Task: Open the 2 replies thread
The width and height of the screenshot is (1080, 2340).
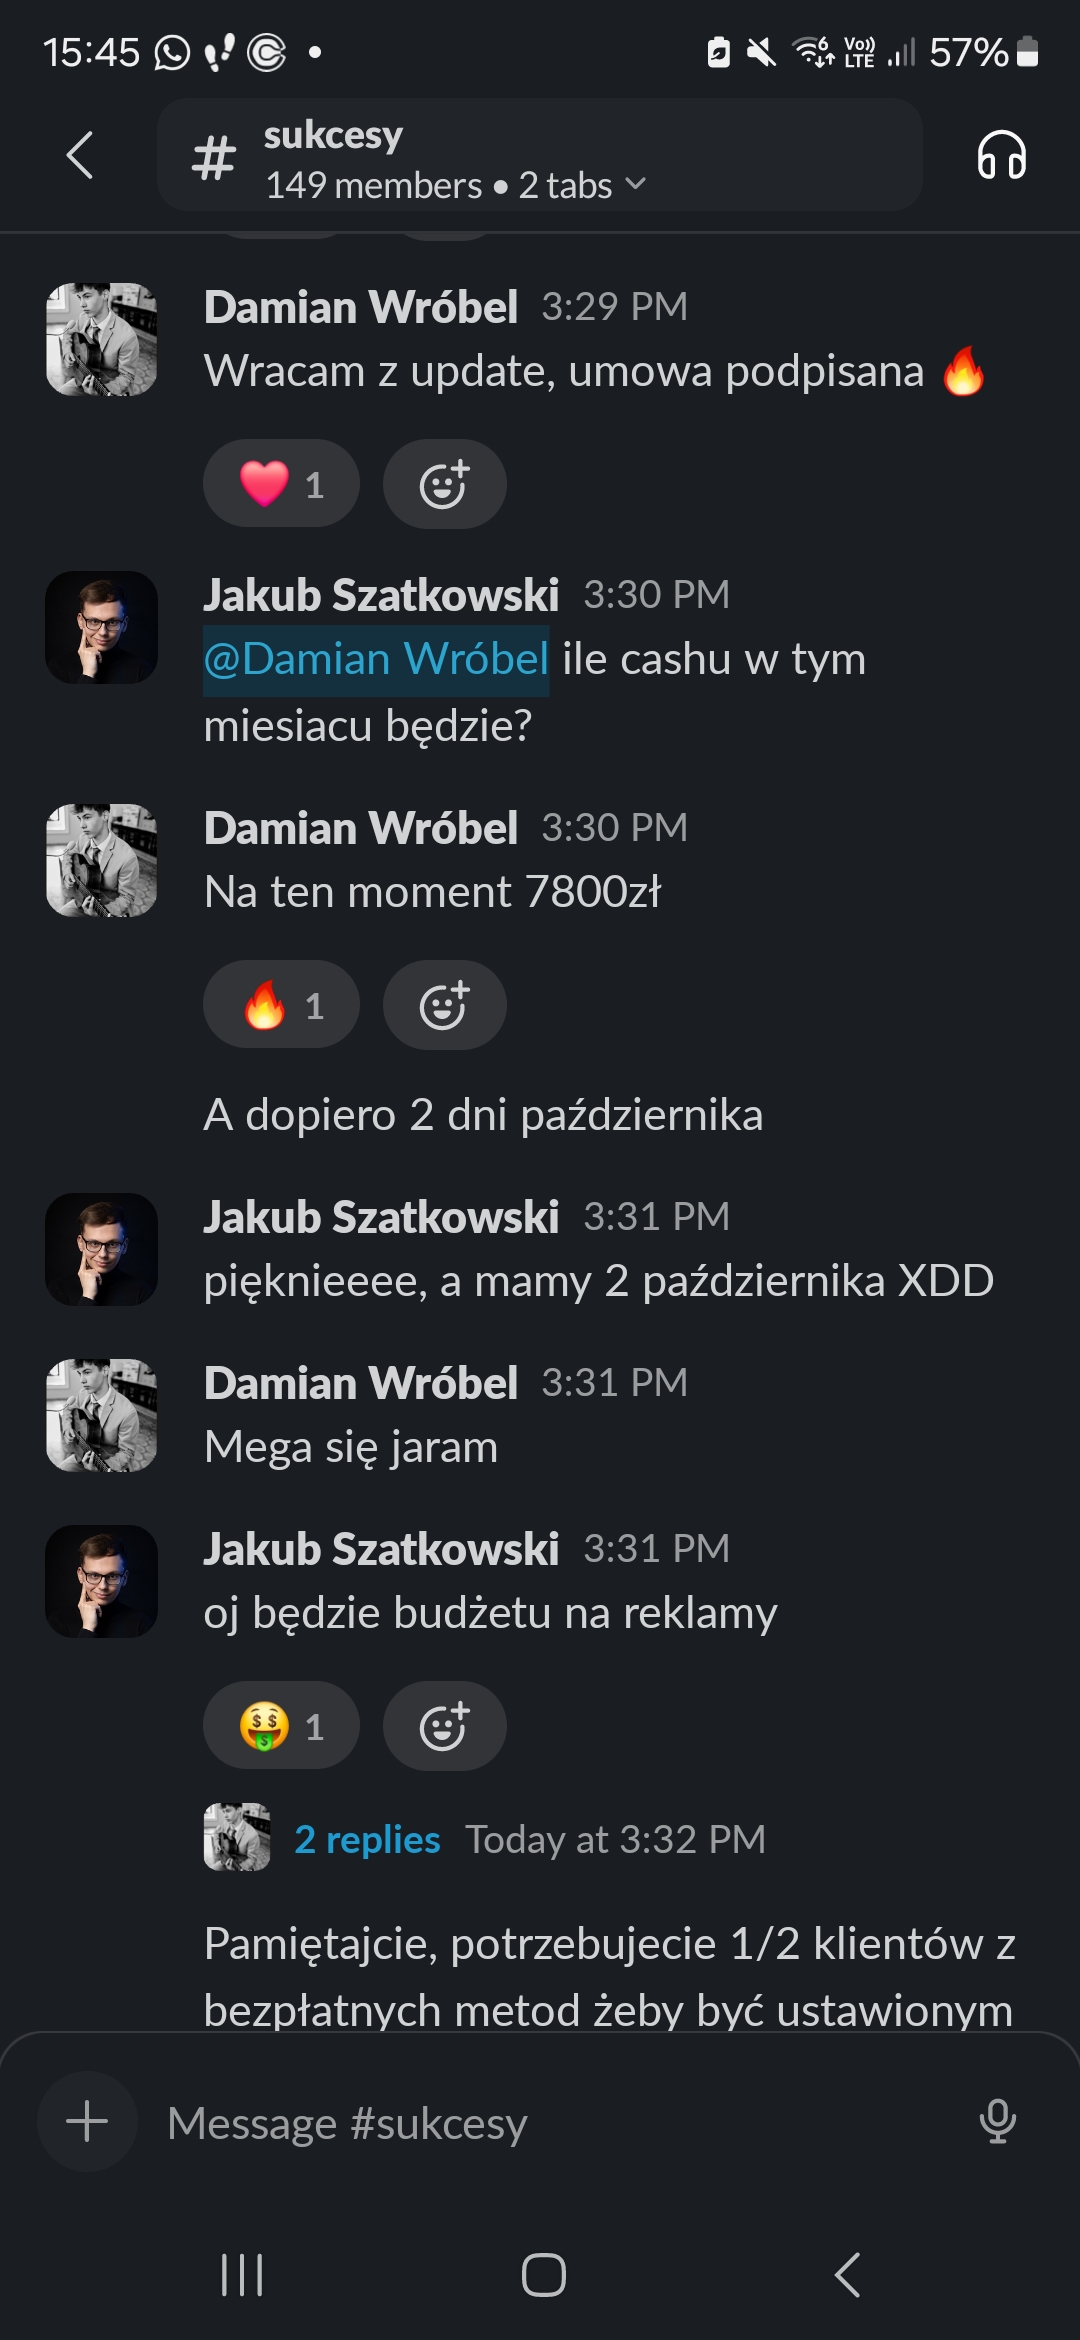Action: click(x=367, y=1839)
